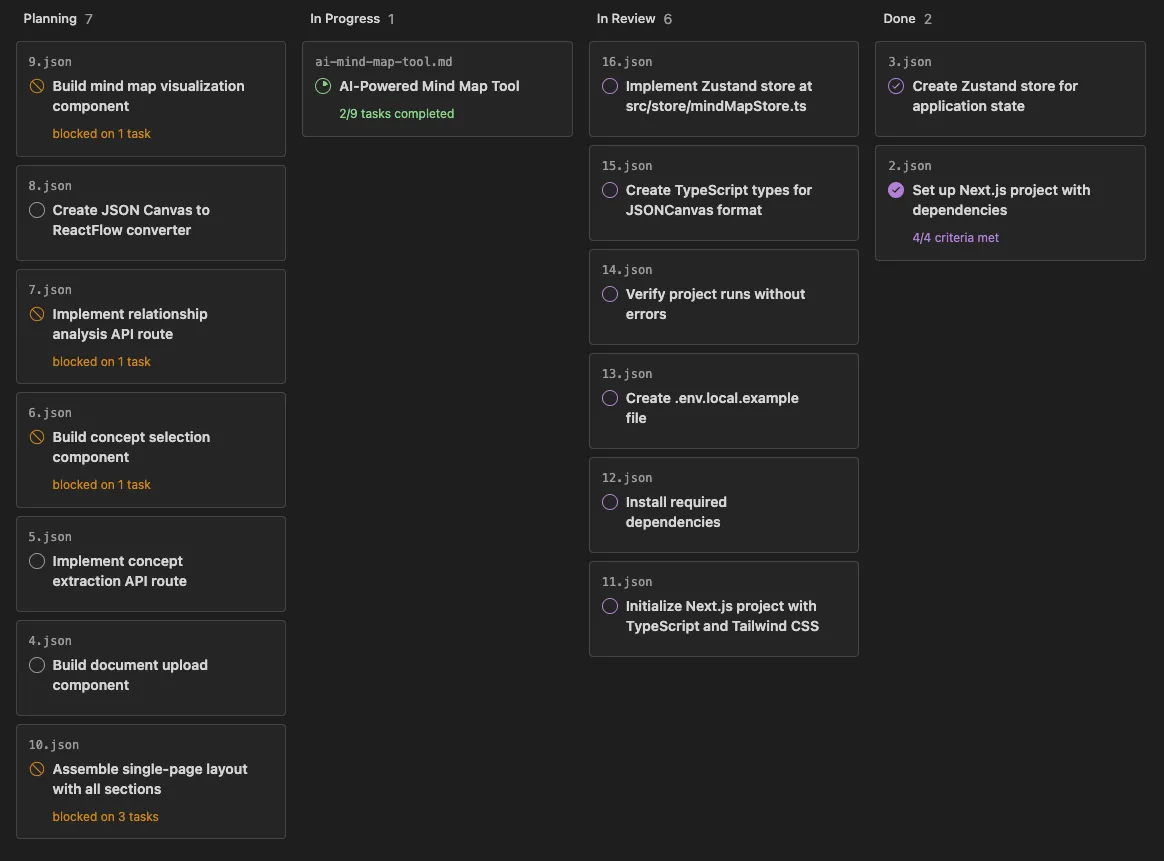The width and height of the screenshot is (1164, 861).
Task: Expand the Initialize Next.js project card details
Action: click(723, 608)
